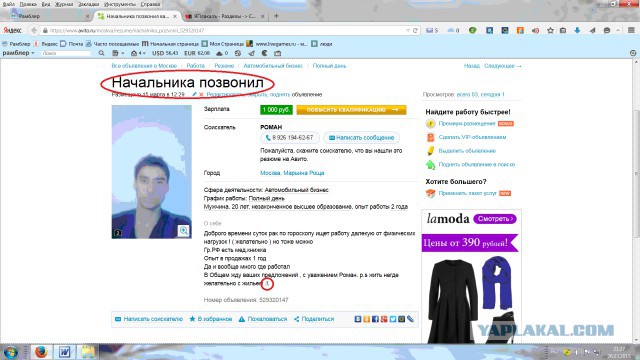640x360 pixels.
Task: Click Выделить объявление link
Action: point(467,151)
